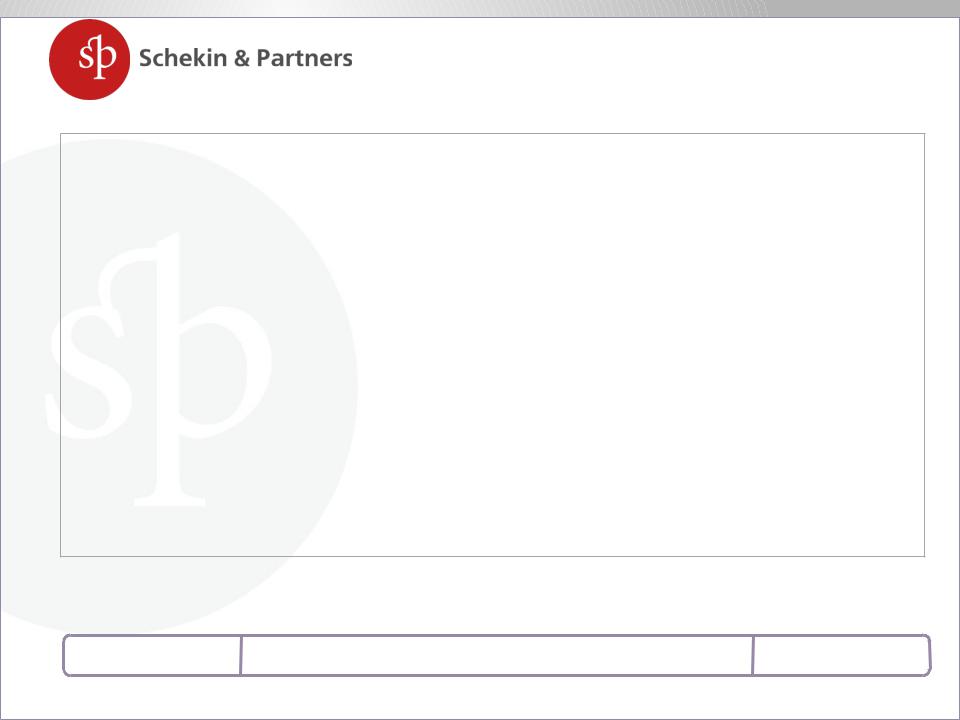The width and height of the screenshot is (960, 720).
Task: Click the rounded left edge of bottom bar
Action: 65,656
